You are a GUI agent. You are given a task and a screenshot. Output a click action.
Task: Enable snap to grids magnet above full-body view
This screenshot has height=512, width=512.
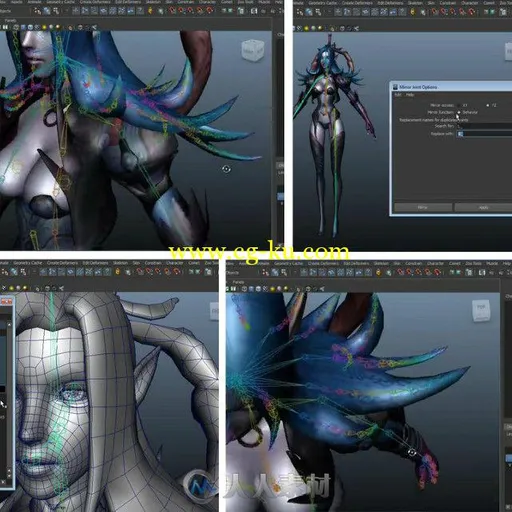[434, 12]
